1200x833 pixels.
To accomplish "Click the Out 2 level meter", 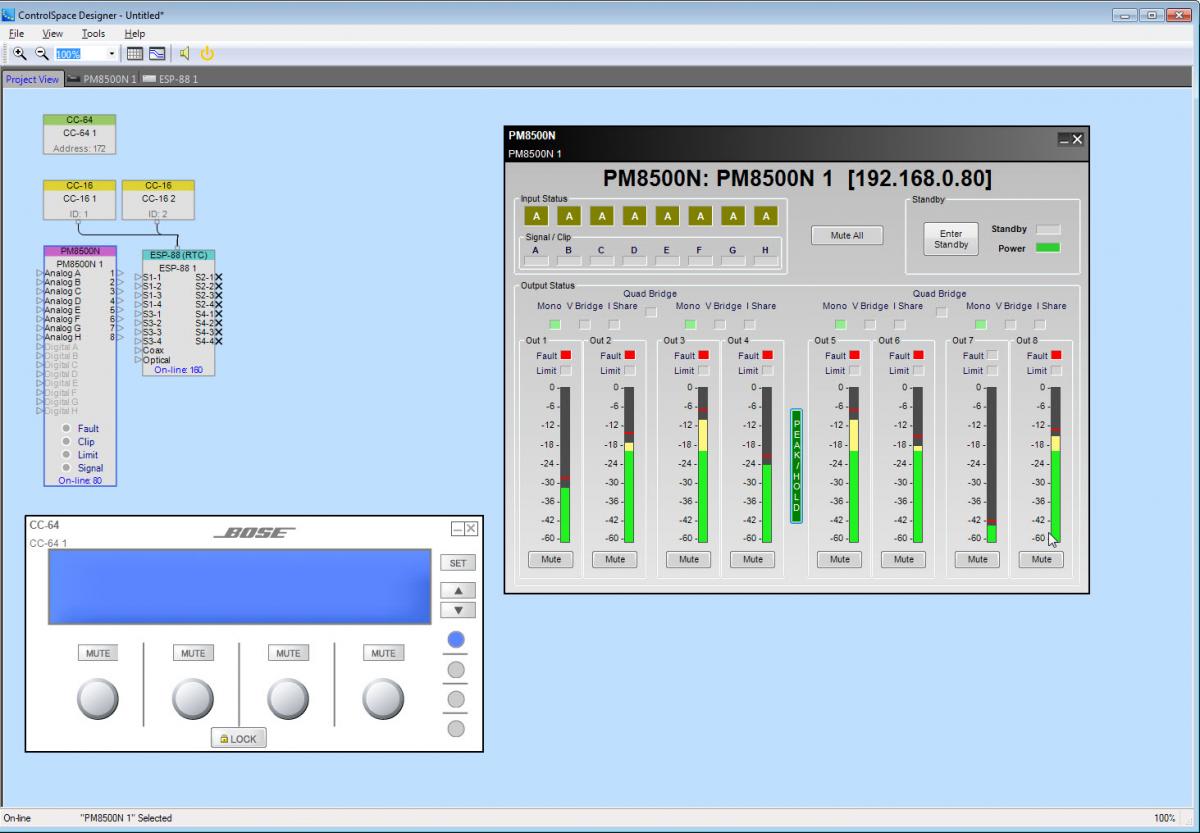I will [x=629, y=465].
